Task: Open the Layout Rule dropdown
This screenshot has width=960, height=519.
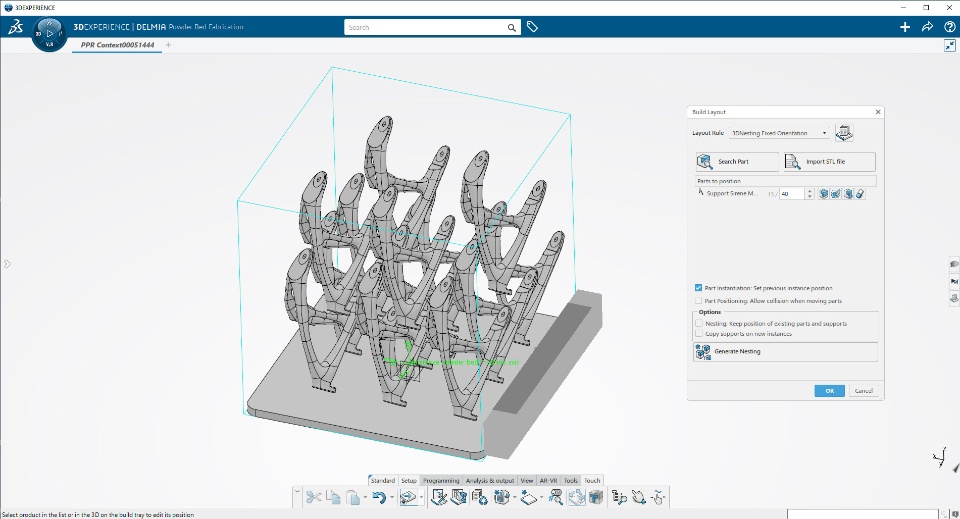Action: (779, 133)
